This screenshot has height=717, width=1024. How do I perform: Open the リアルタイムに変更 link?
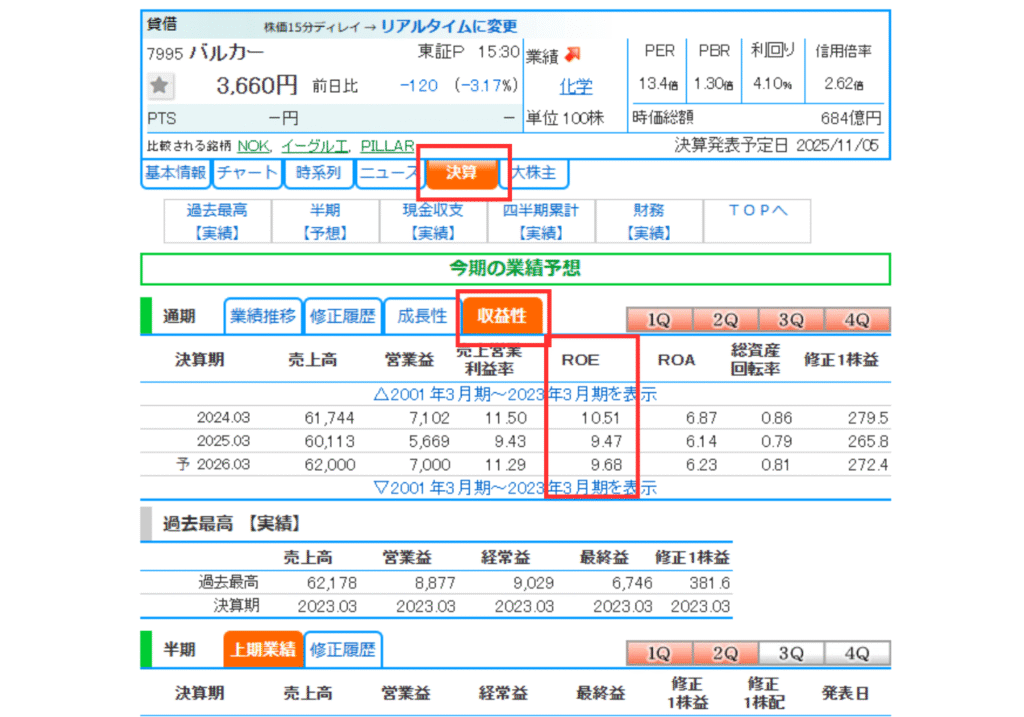(x=449, y=26)
